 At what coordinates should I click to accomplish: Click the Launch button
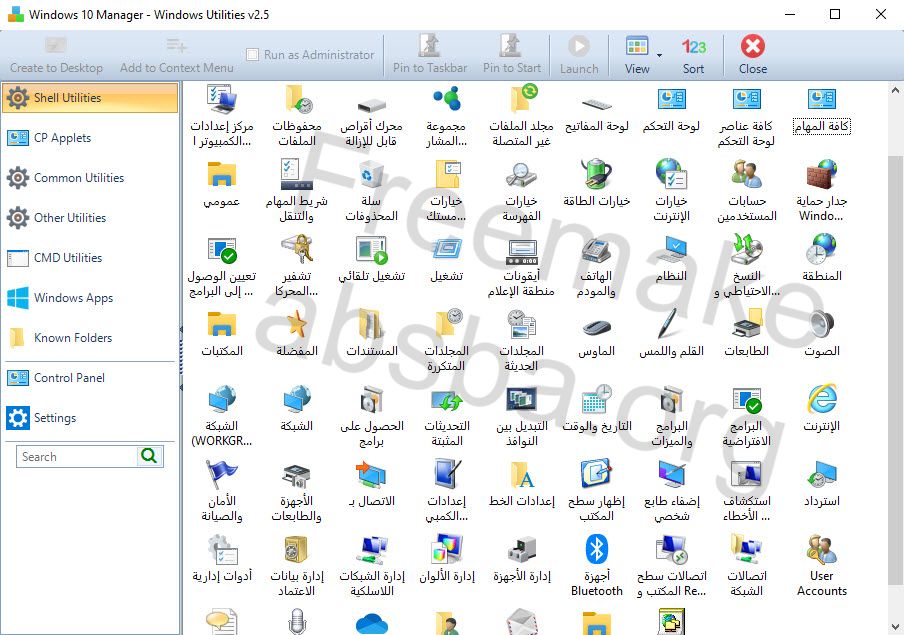pyautogui.click(x=579, y=55)
